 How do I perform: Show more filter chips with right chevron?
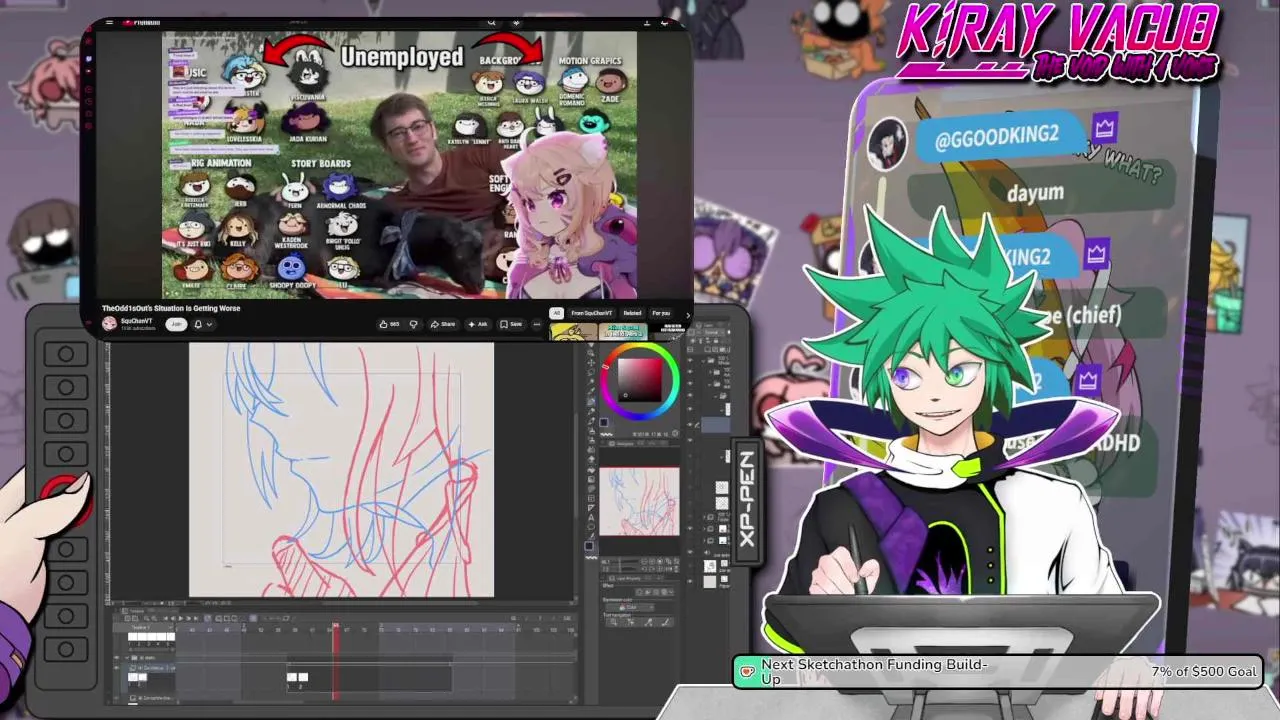click(x=689, y=314)
